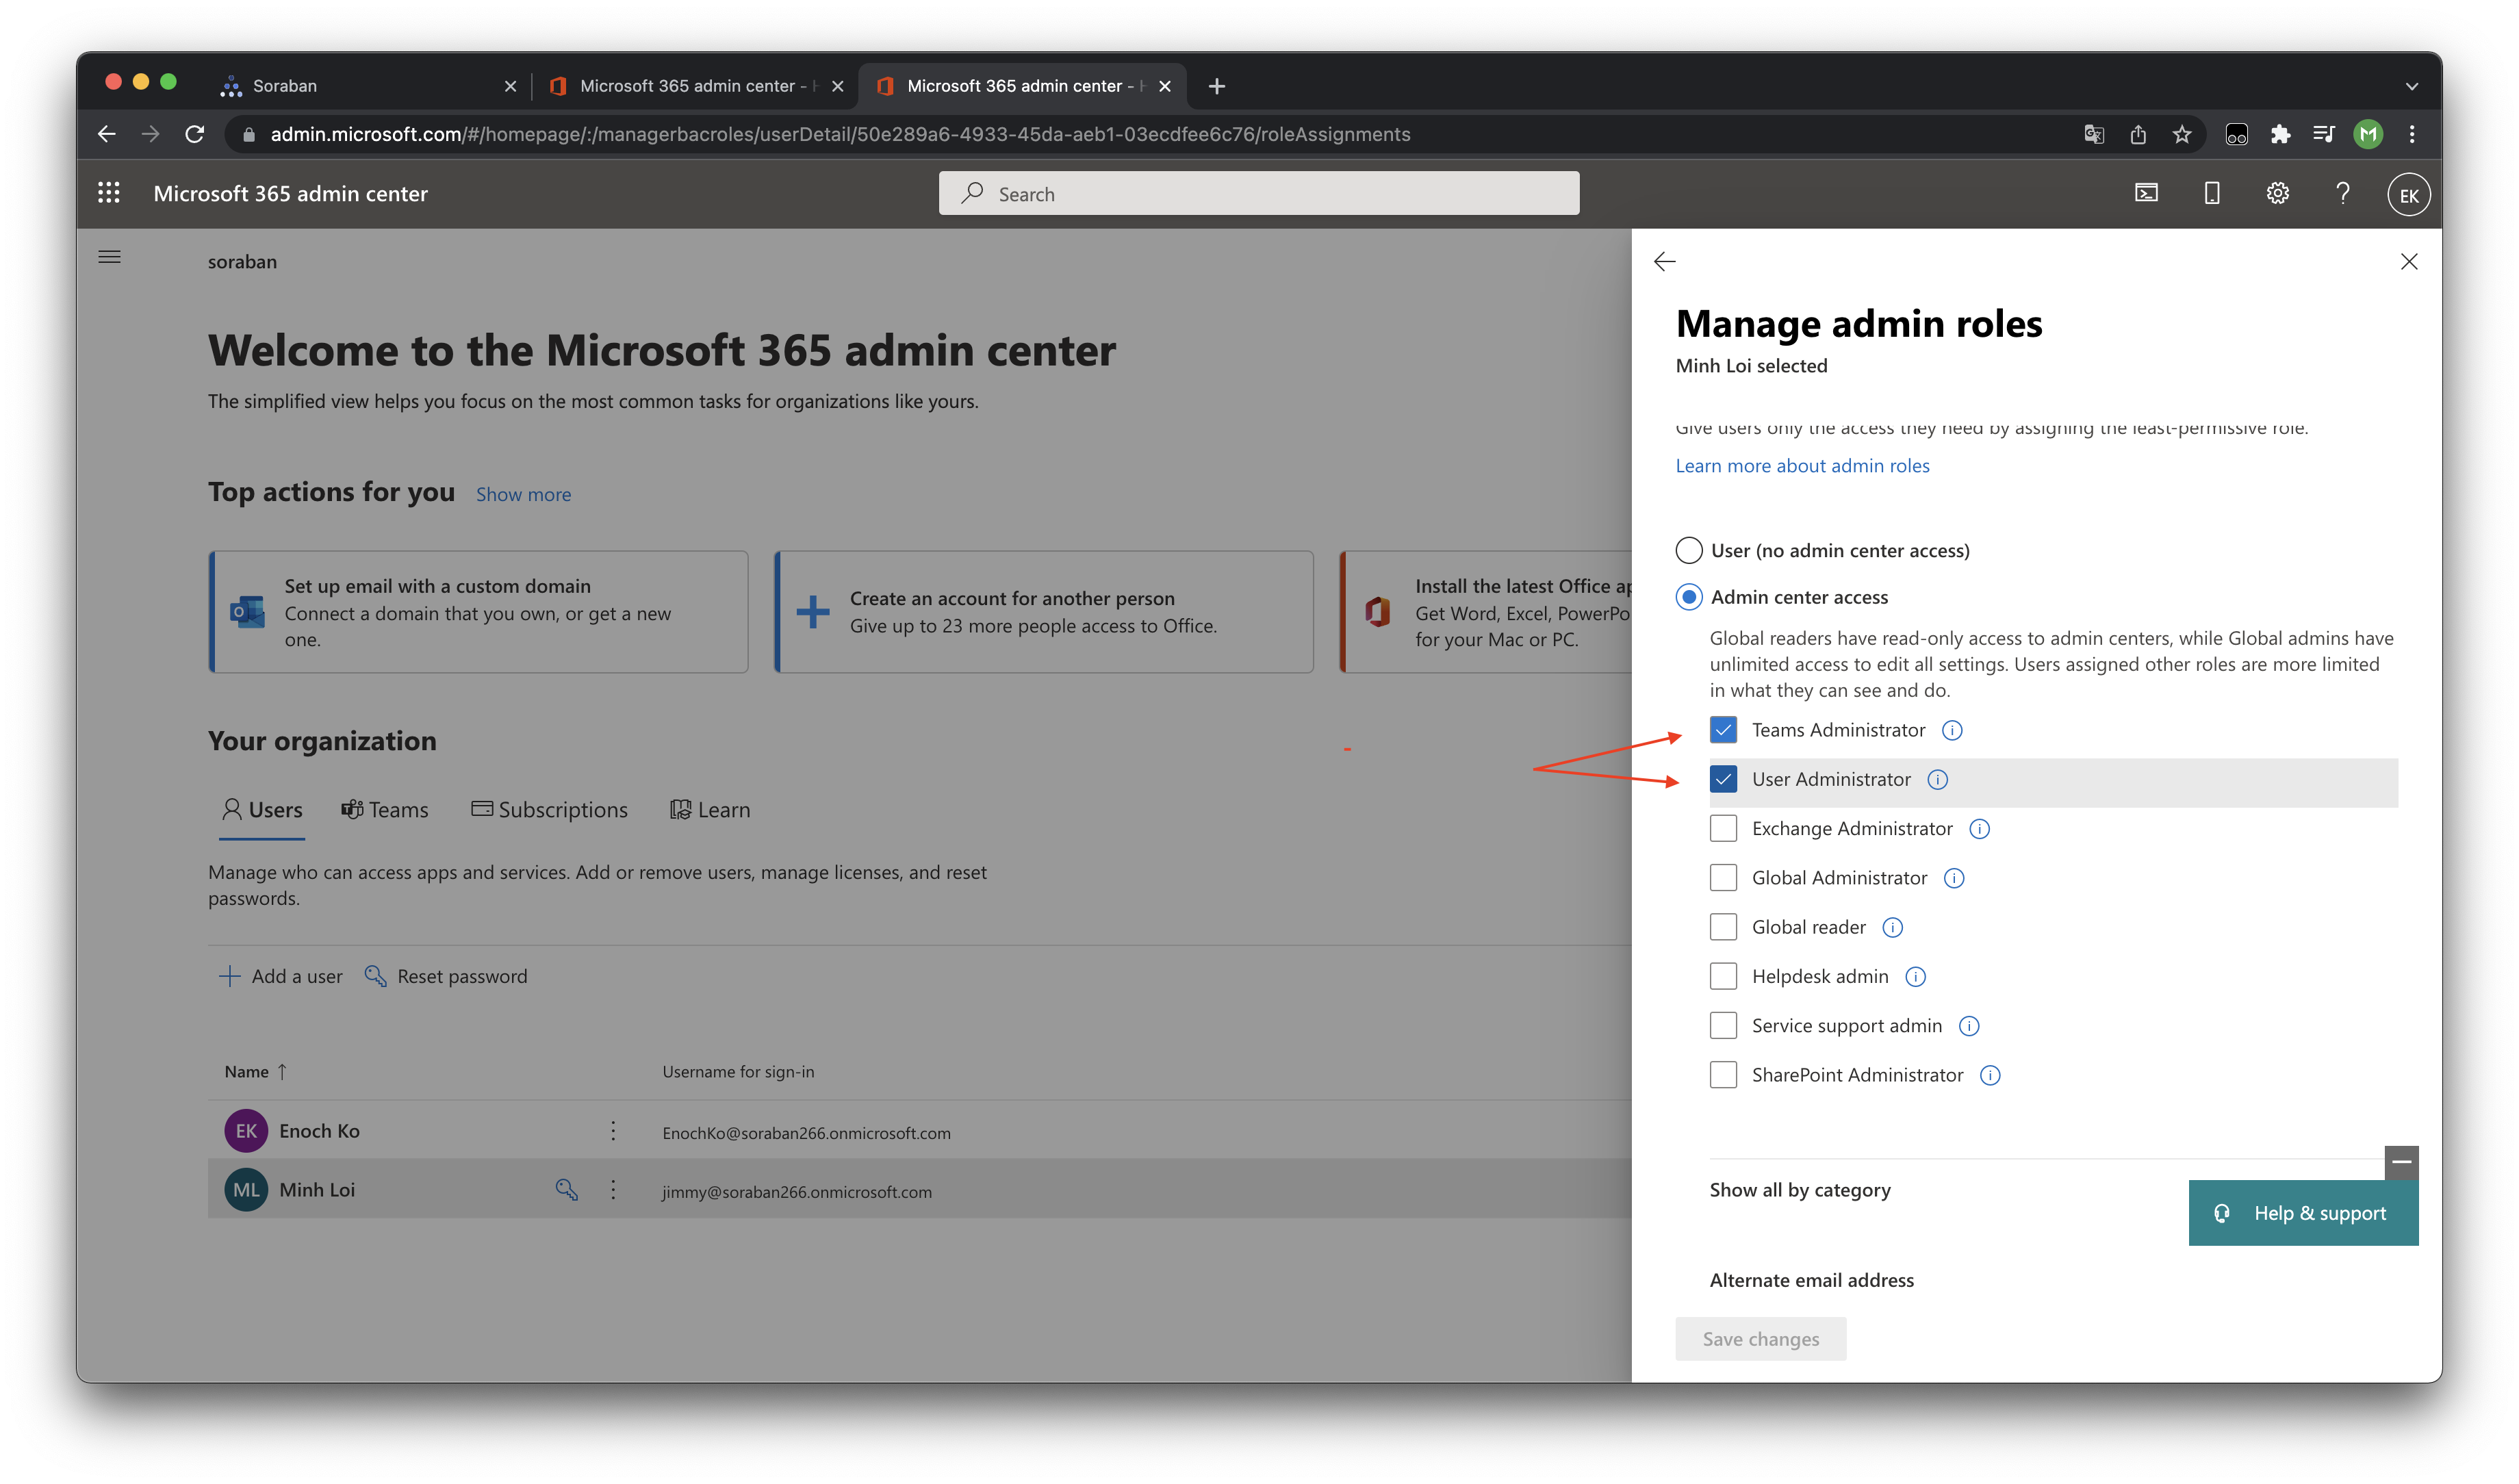
Task: Check Global Administrator checkbox
Action: [x=1723, y=878]
